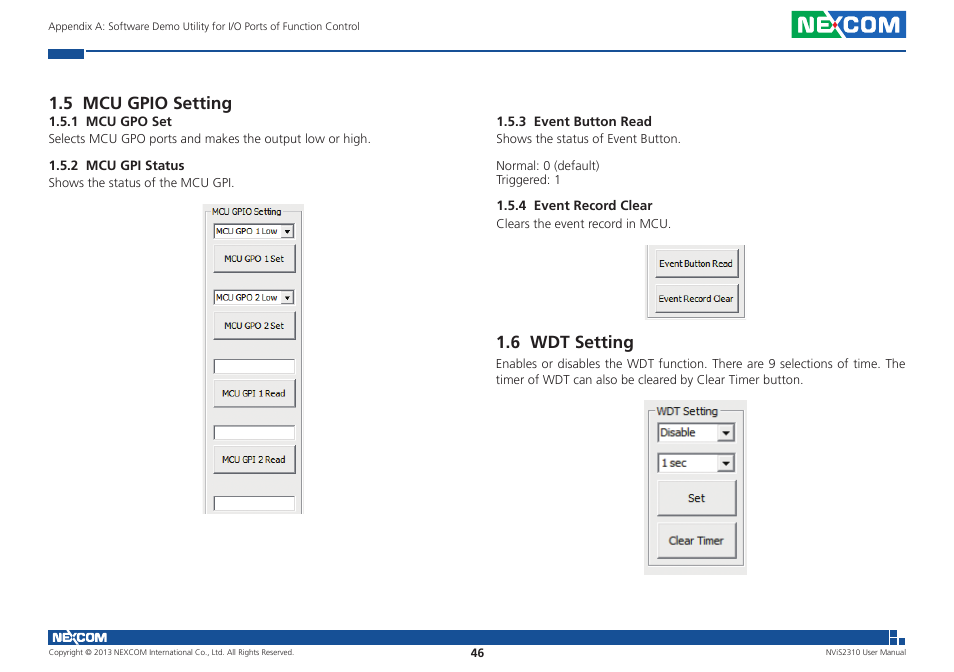This screenshot has width=954, height=672.
Task: Click the MCU GPI 2 Read button
Action: pyautogui.click(x=254, y=460)
